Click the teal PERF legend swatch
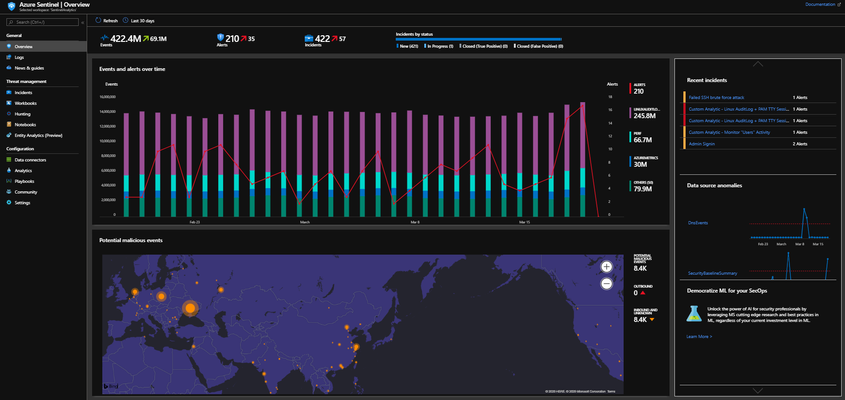Image resolution: width=845 pixels, height=400 pixels. tap(629, 136)
